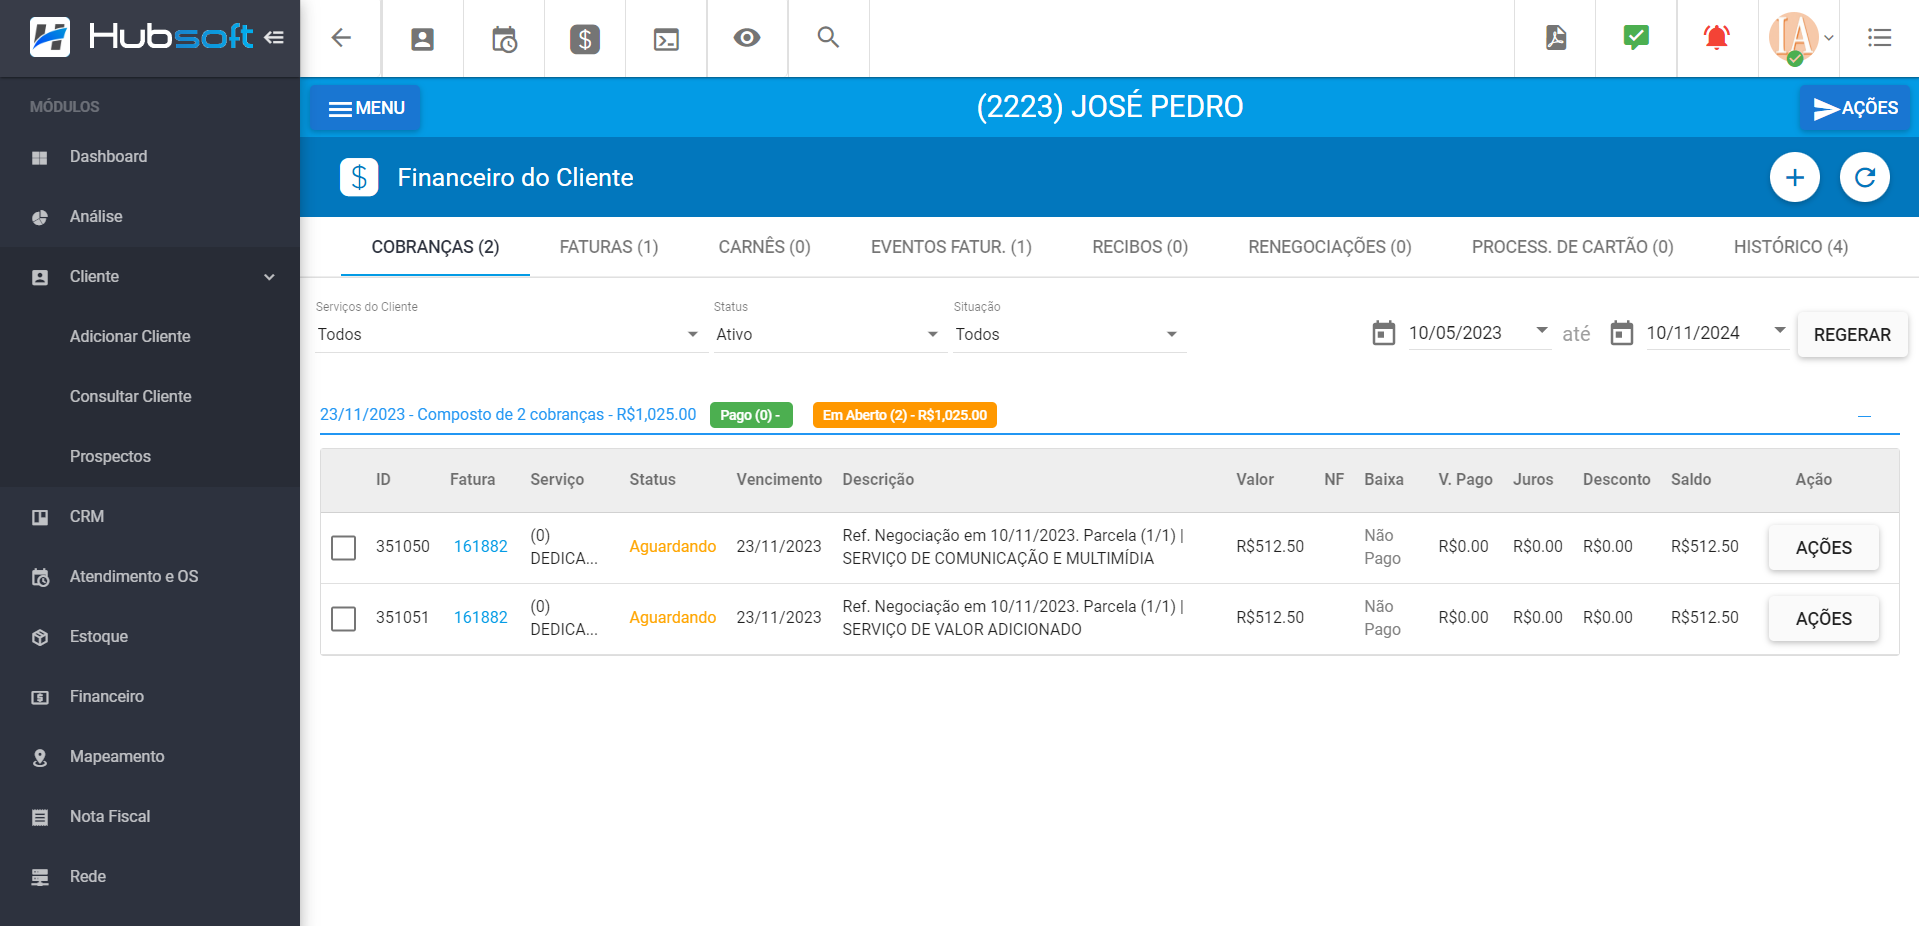Go back with the left arrow icon
The width and height of the screenshot is (1919, 926).
click(341, 38)
